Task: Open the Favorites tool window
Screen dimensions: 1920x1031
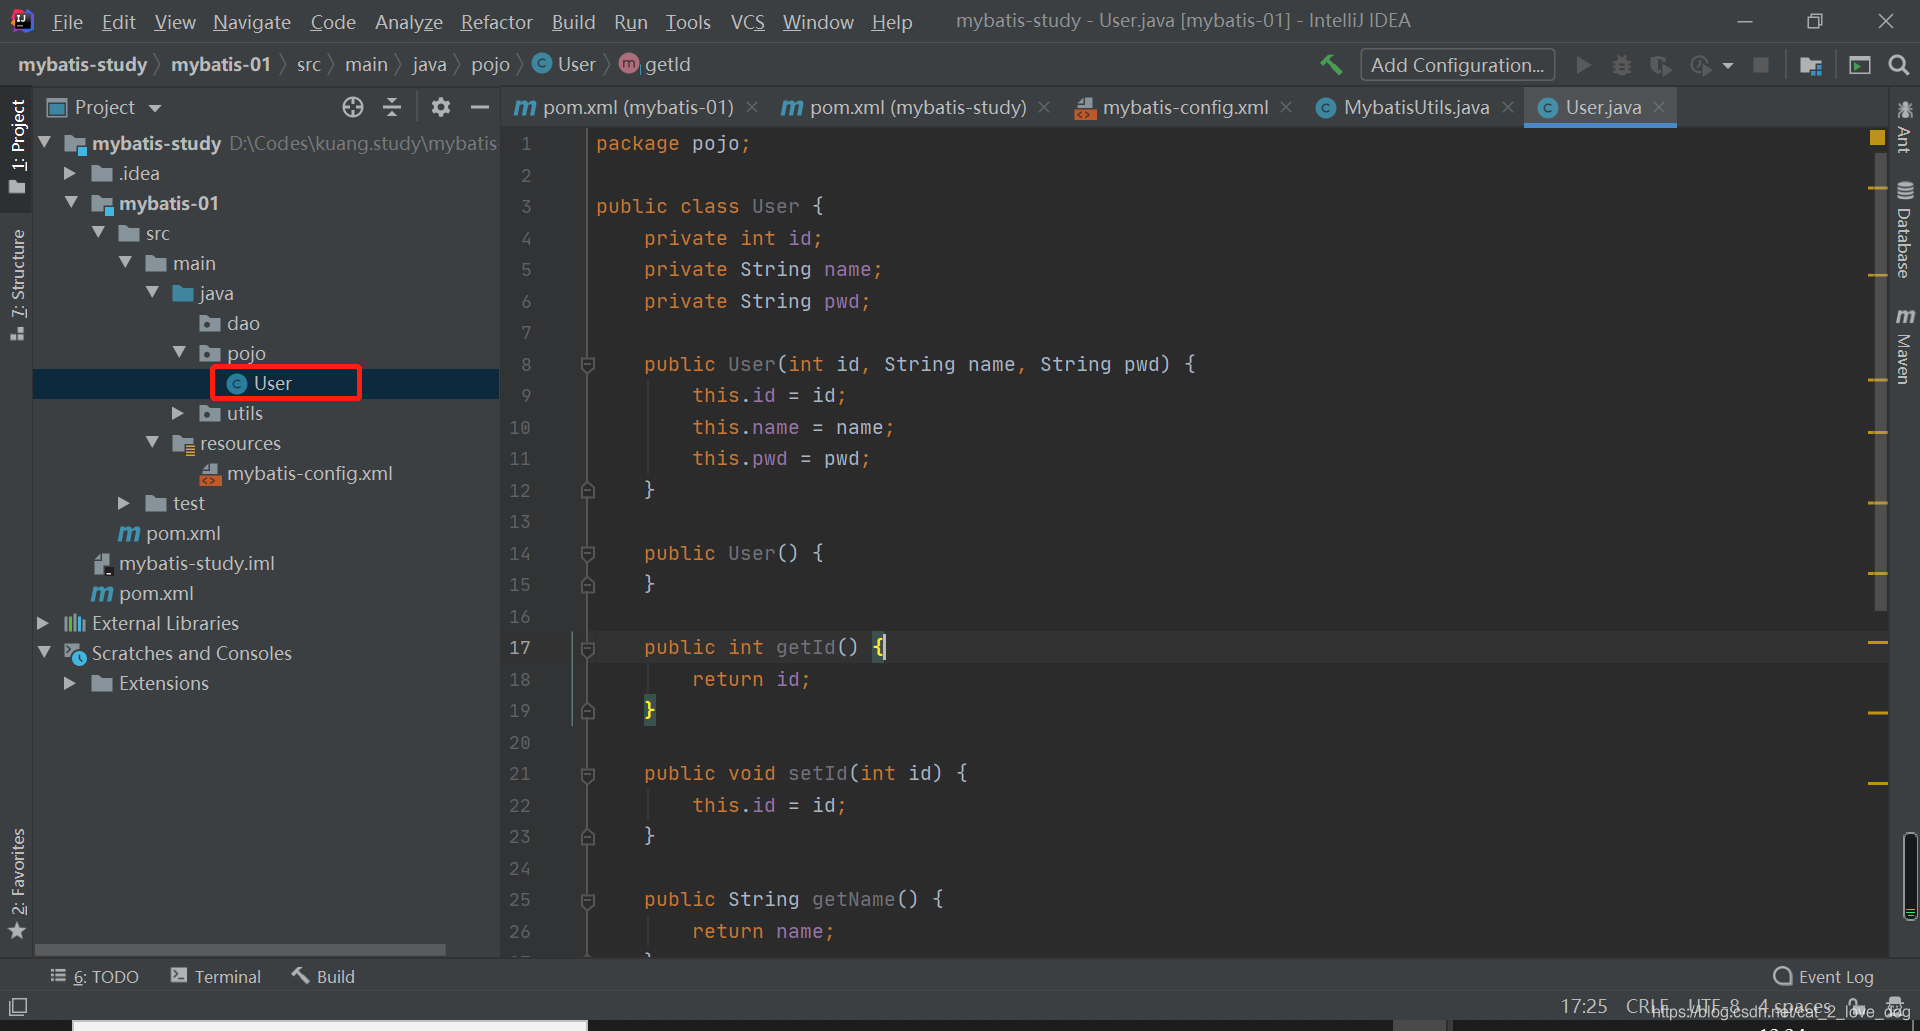Action: 17,884
